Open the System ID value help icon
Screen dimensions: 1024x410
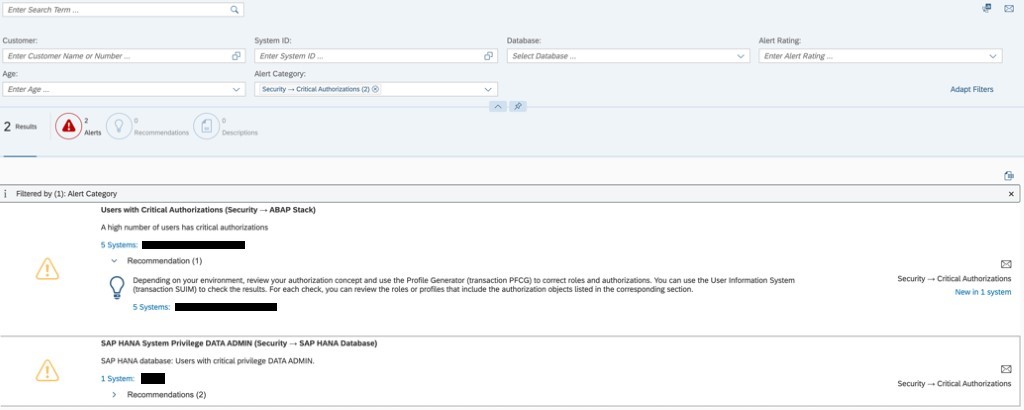pos(488,56)
